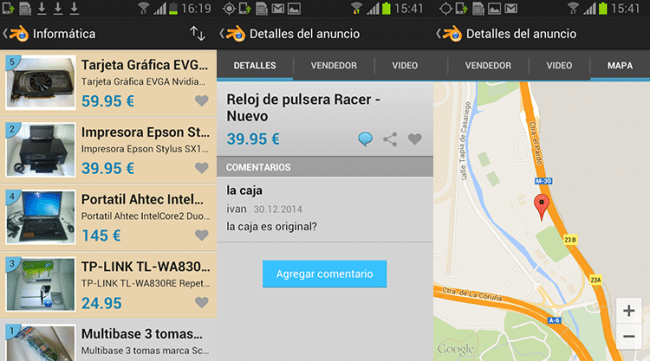Zoom out of the map with minus
The width and height of the screenshot is (650, 361).
coord(629,336)
